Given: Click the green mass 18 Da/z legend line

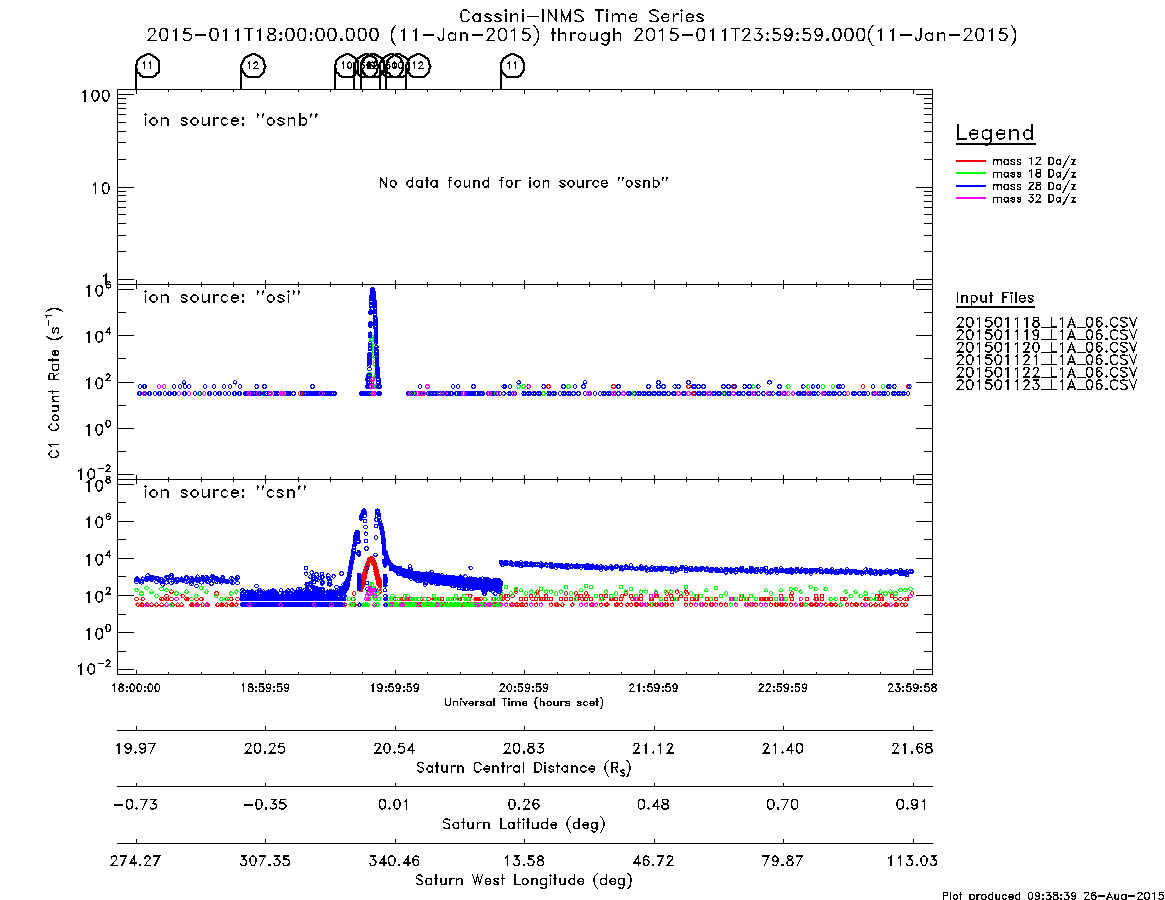Looking at the screenshot, I should coord(970,174).
